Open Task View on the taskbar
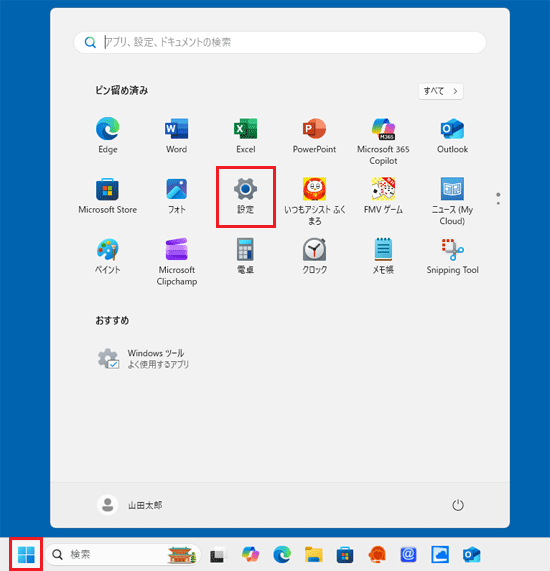The image size is (550, 571). [x=218, y=555]
